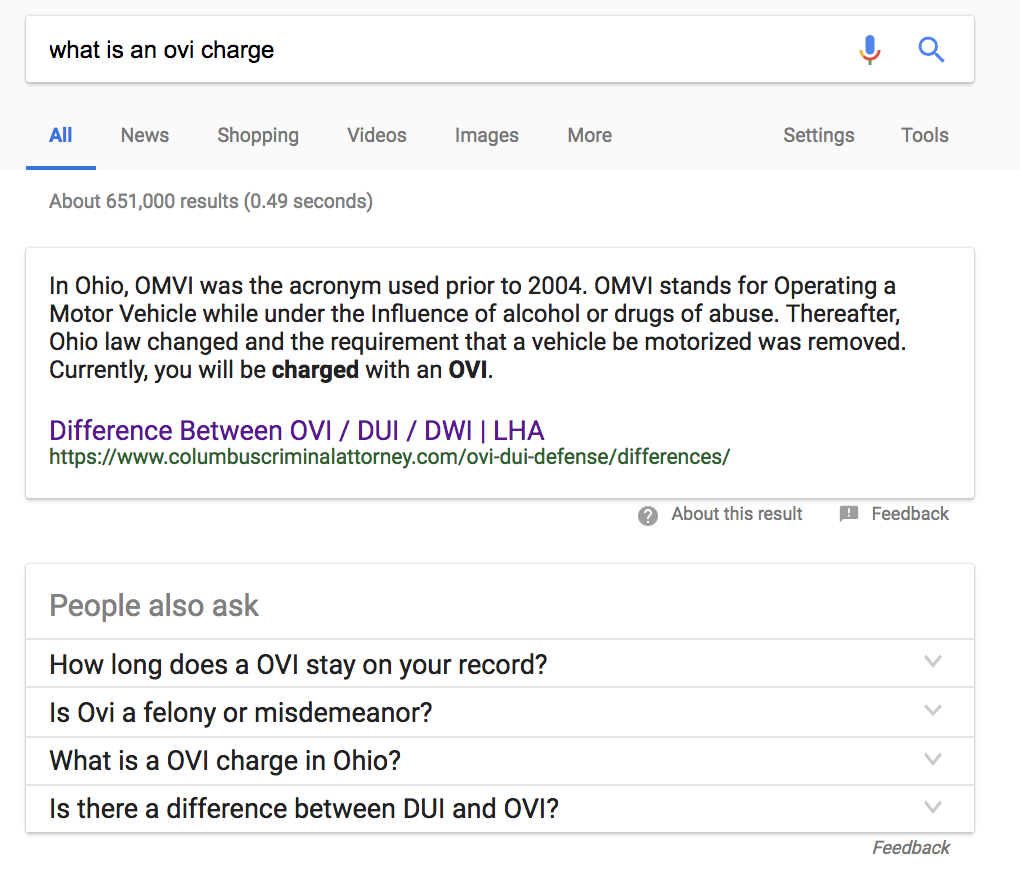
Task: Expand 'How long does a OVI stay' chevron
Action: coord(933,662)
